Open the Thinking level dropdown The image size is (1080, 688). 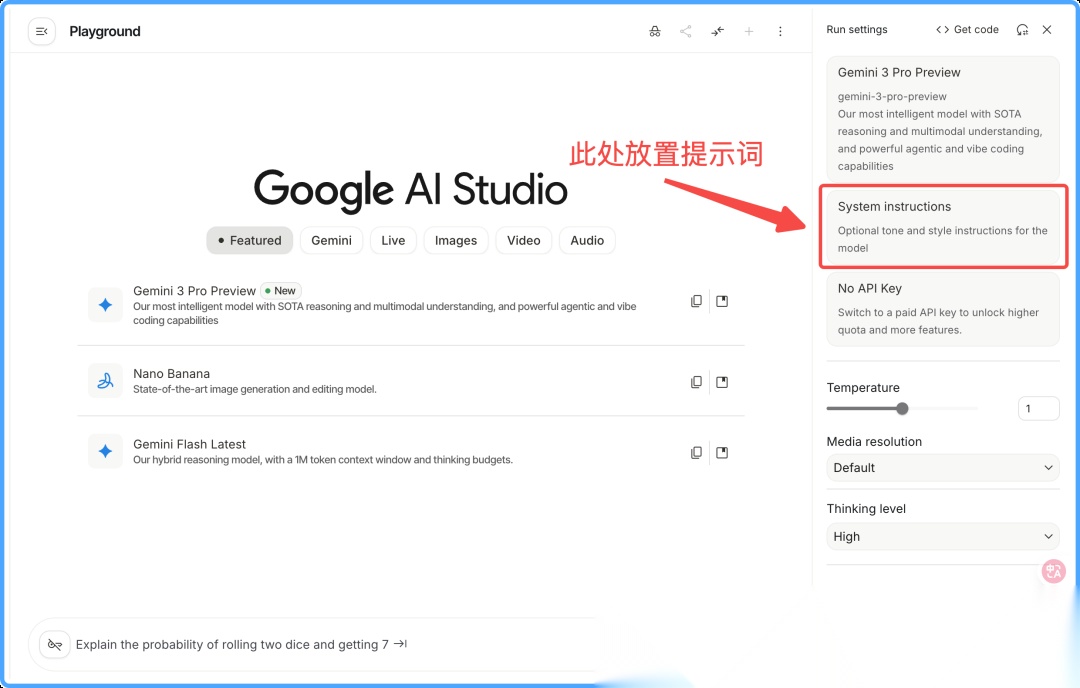tap(943, 536)
